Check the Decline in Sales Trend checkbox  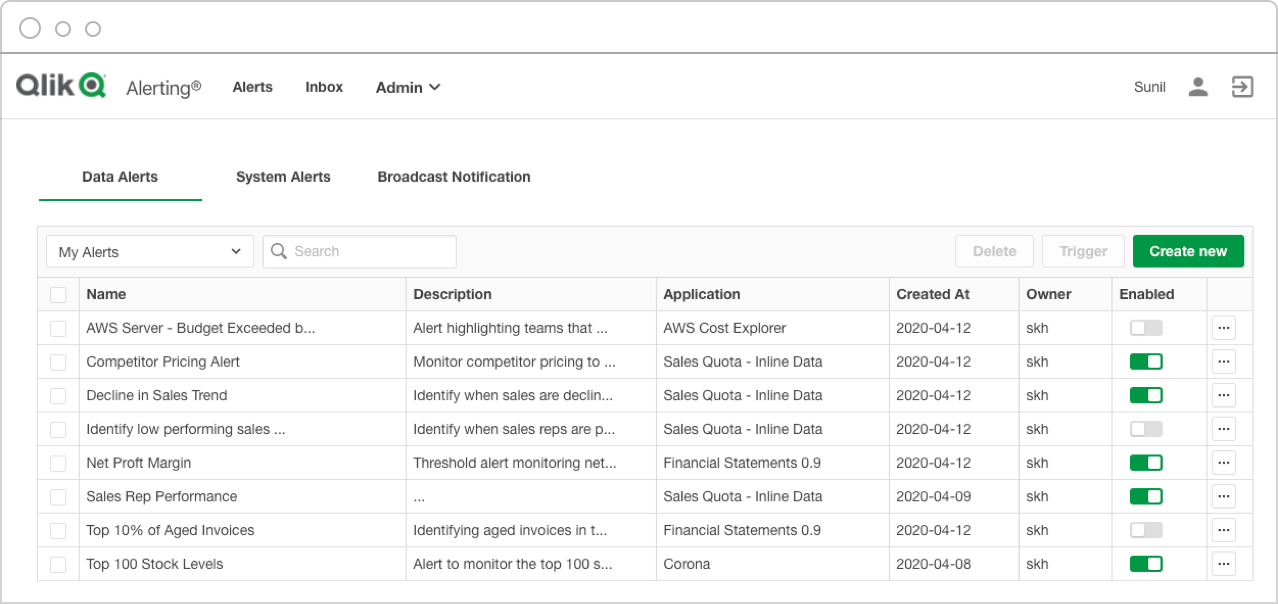[58, 395]
